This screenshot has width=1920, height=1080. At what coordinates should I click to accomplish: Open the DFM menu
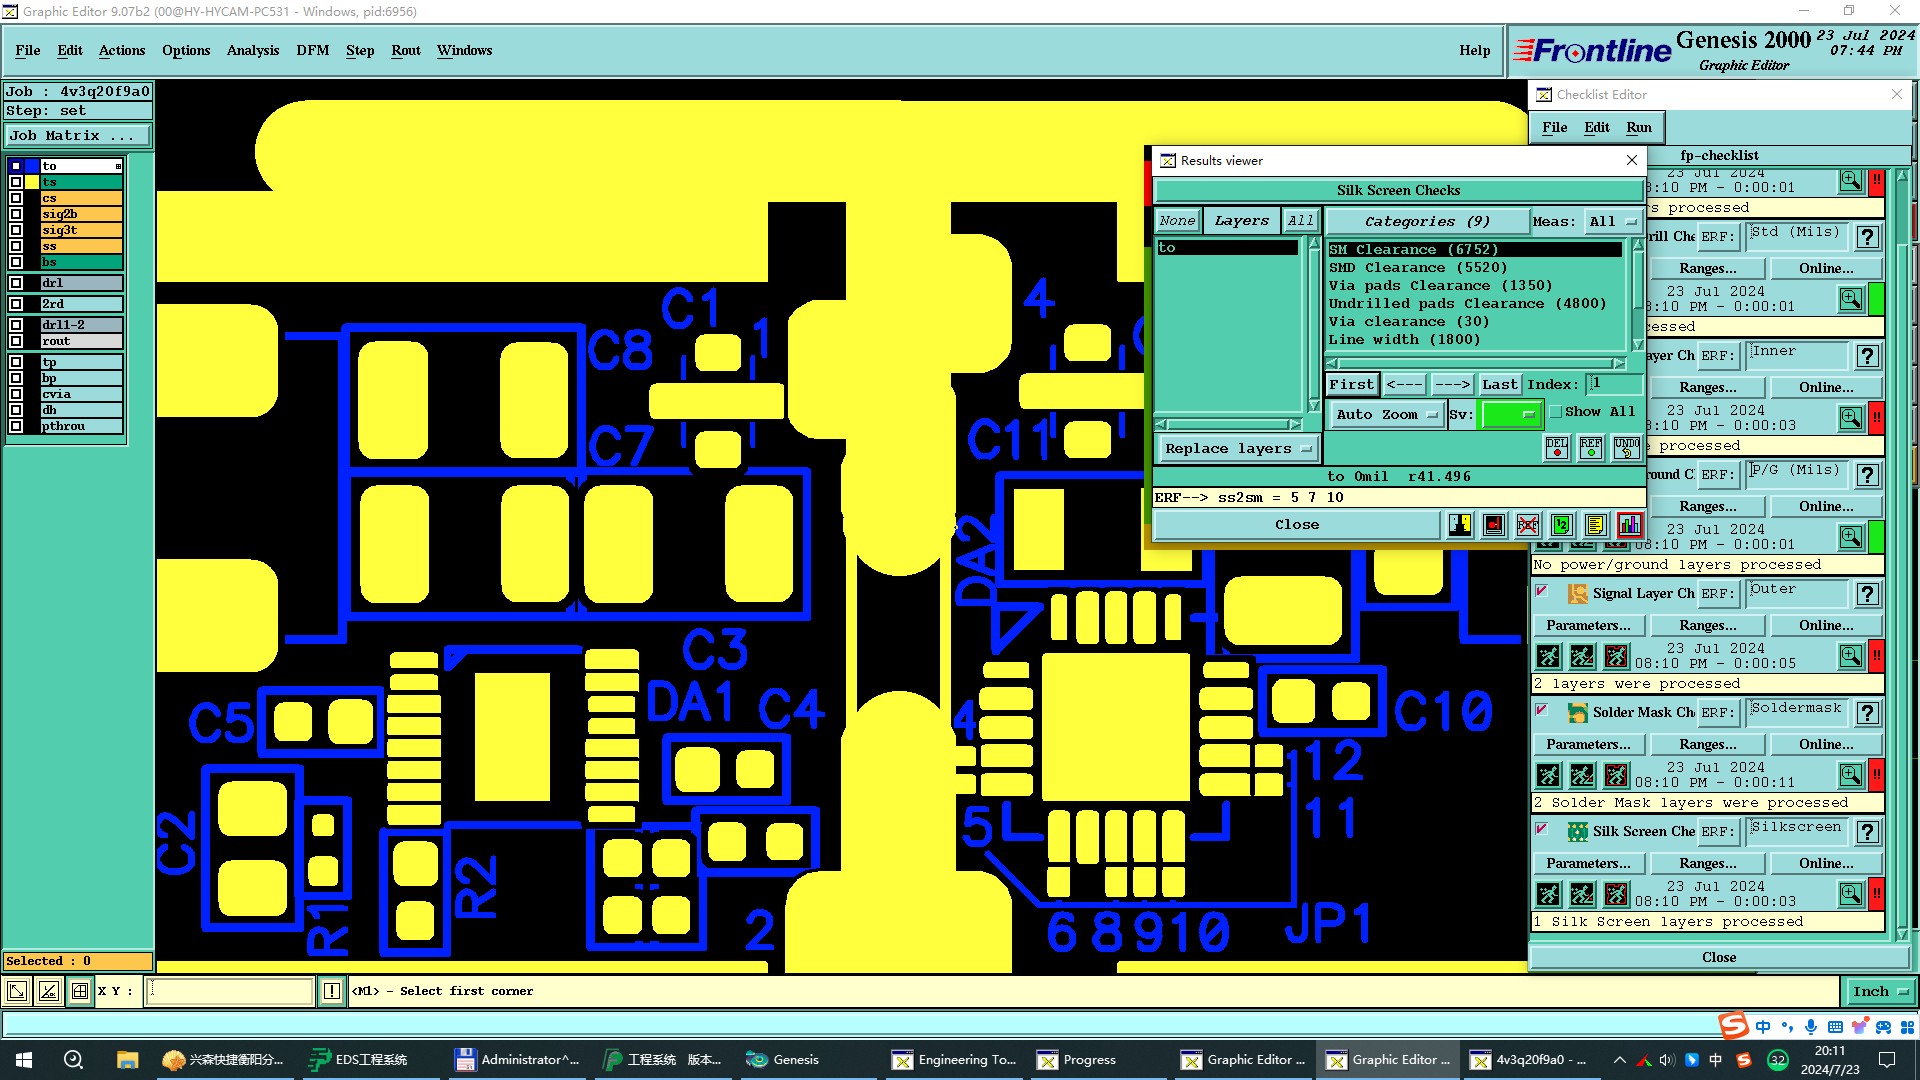[312, 50]
